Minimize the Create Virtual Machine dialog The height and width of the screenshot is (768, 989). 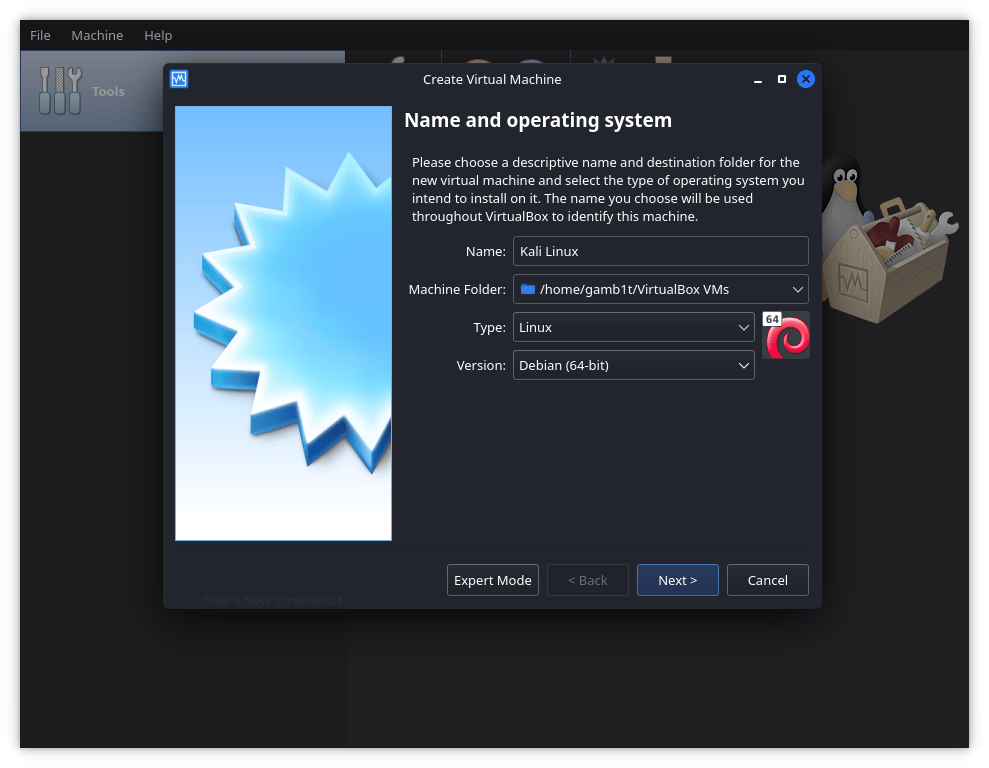coord(757,79)
